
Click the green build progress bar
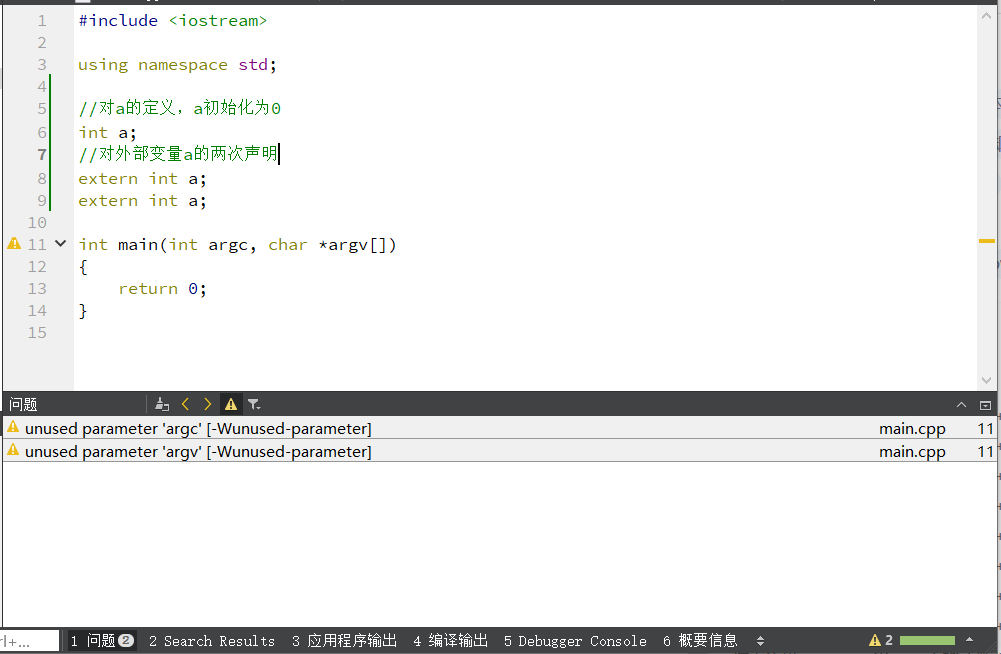927,640
